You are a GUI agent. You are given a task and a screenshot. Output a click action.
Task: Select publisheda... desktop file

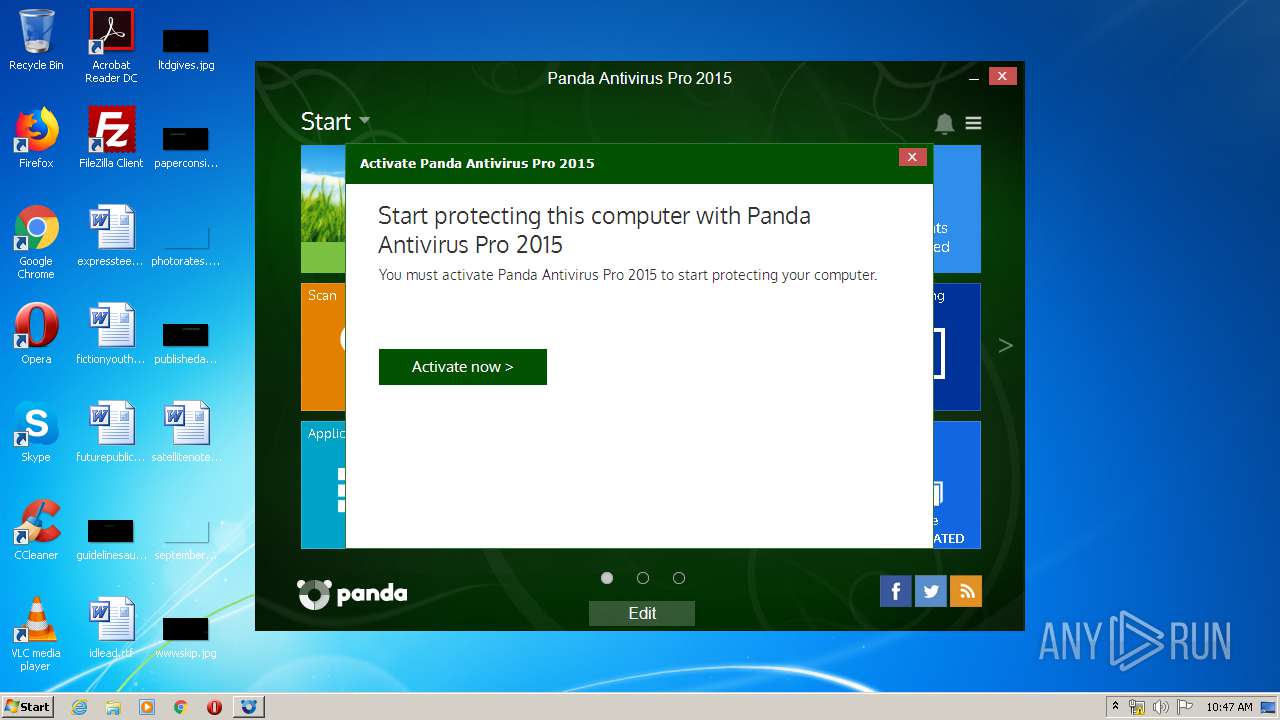point(186,342)
